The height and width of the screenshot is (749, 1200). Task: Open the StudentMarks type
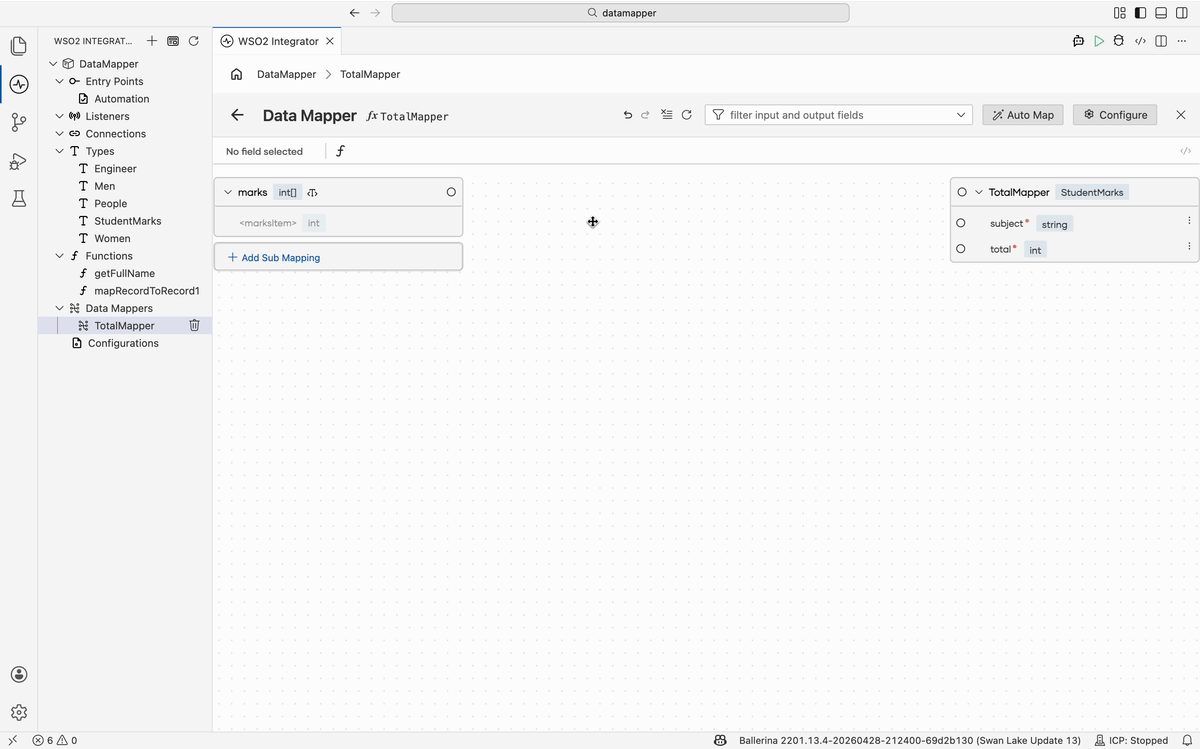[x=127, y=221]
